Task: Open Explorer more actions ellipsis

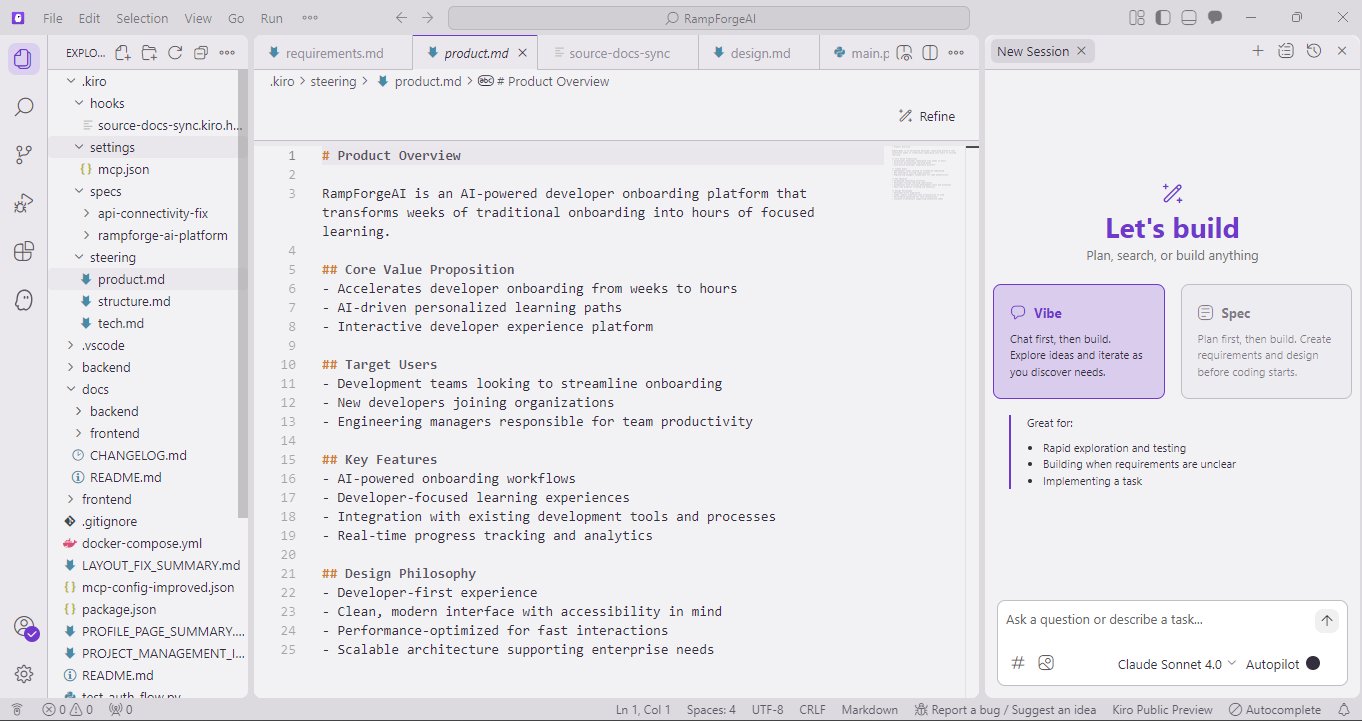Action: tap(227, 53)
